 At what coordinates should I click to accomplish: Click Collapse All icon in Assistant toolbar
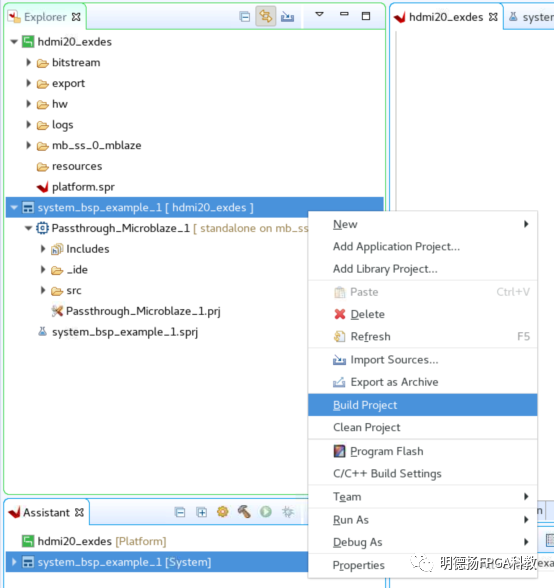(180, 512)
